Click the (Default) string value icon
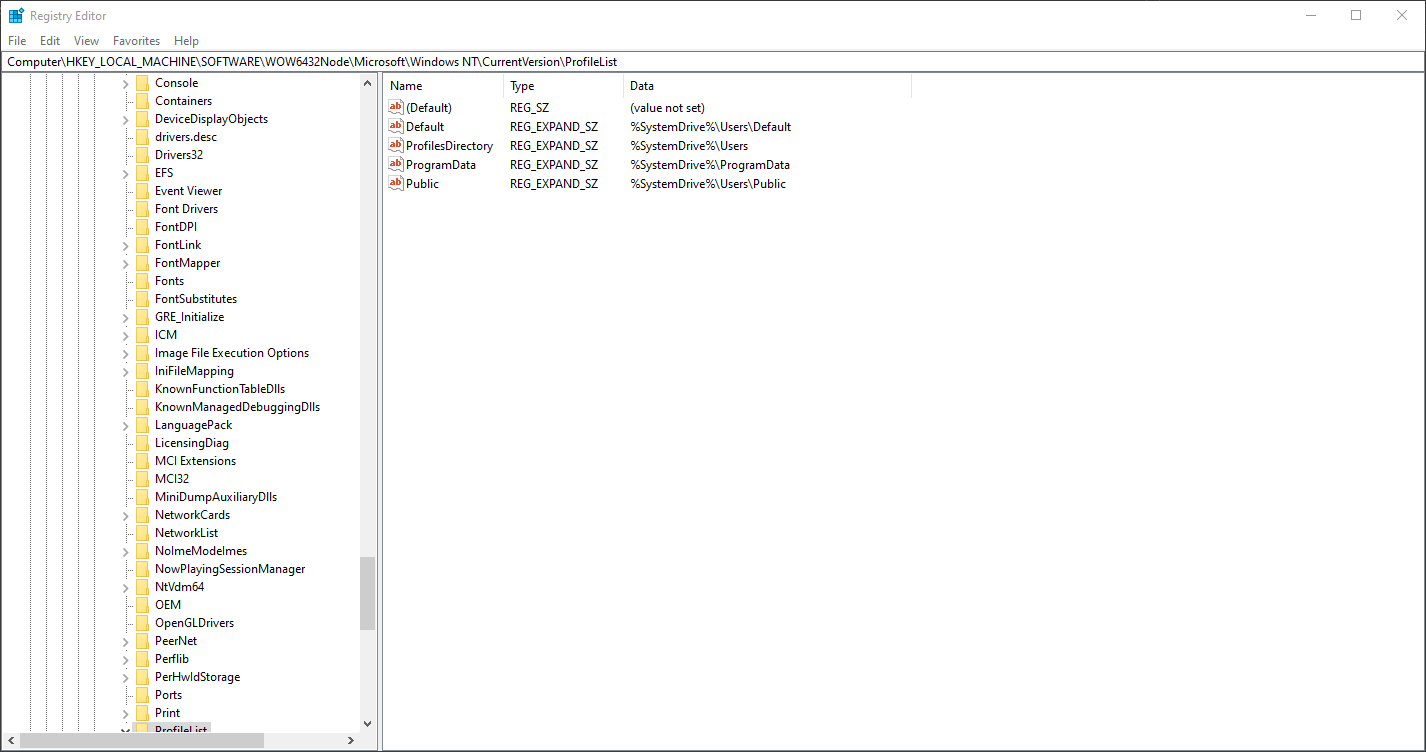Viewport: 1426px width, 752px height. (x=396, y=107)
